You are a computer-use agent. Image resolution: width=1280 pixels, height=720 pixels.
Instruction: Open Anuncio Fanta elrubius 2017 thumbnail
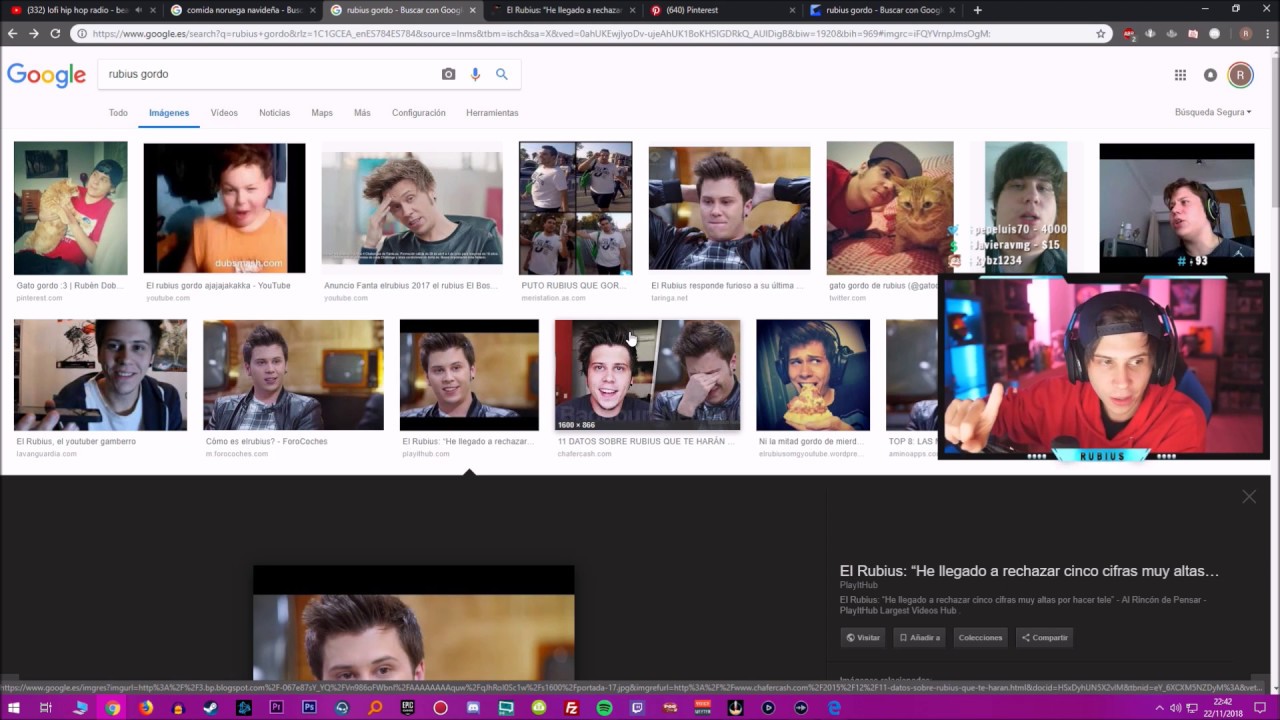click(412, 208)
